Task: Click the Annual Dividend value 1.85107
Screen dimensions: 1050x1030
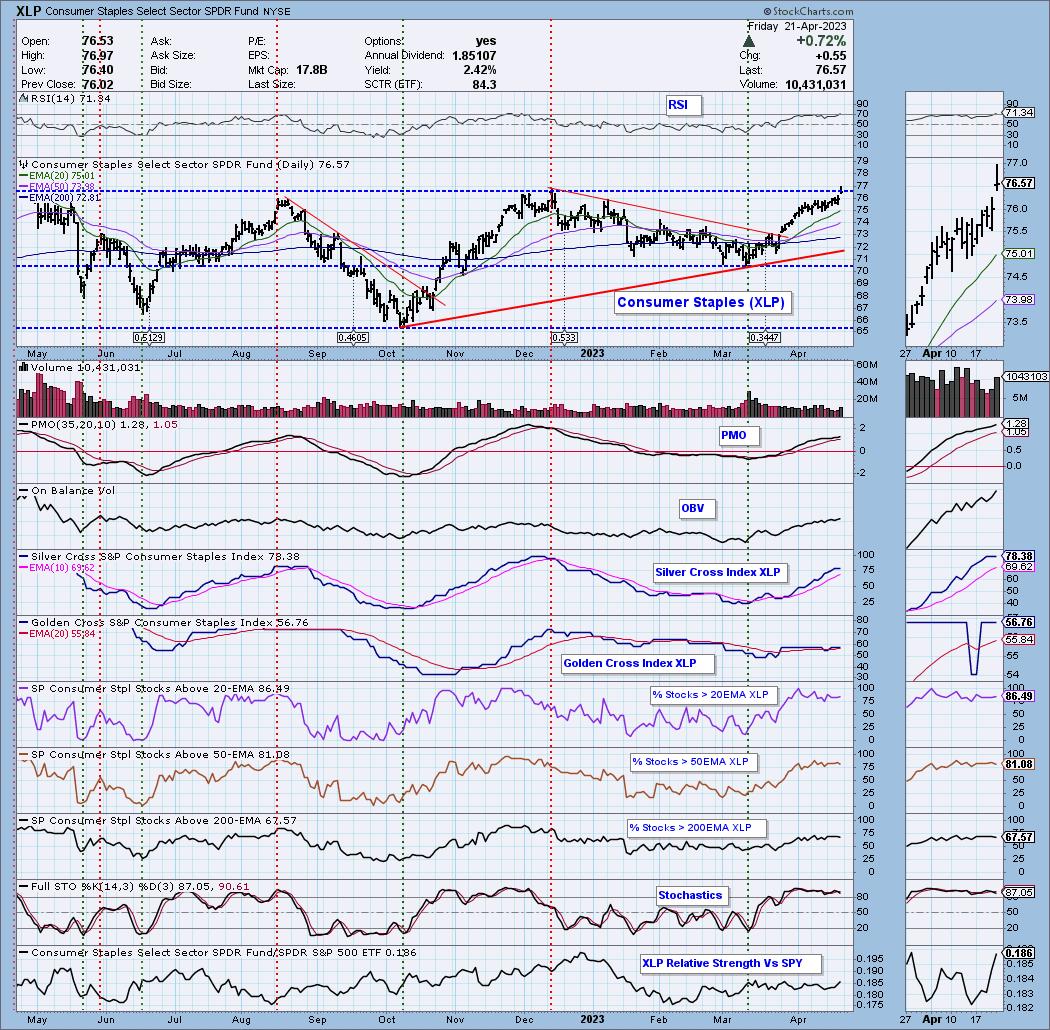Action: point(473,56)
